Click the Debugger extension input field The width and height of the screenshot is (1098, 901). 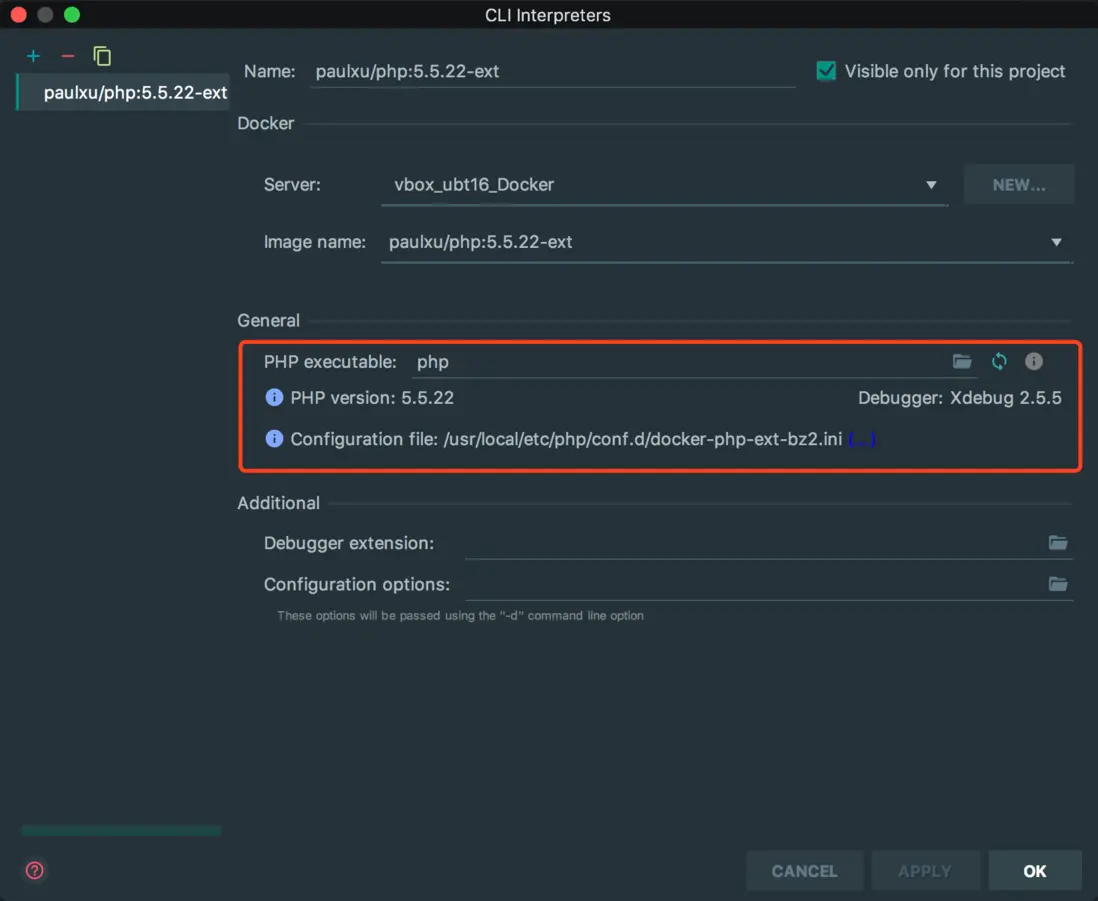750,543
